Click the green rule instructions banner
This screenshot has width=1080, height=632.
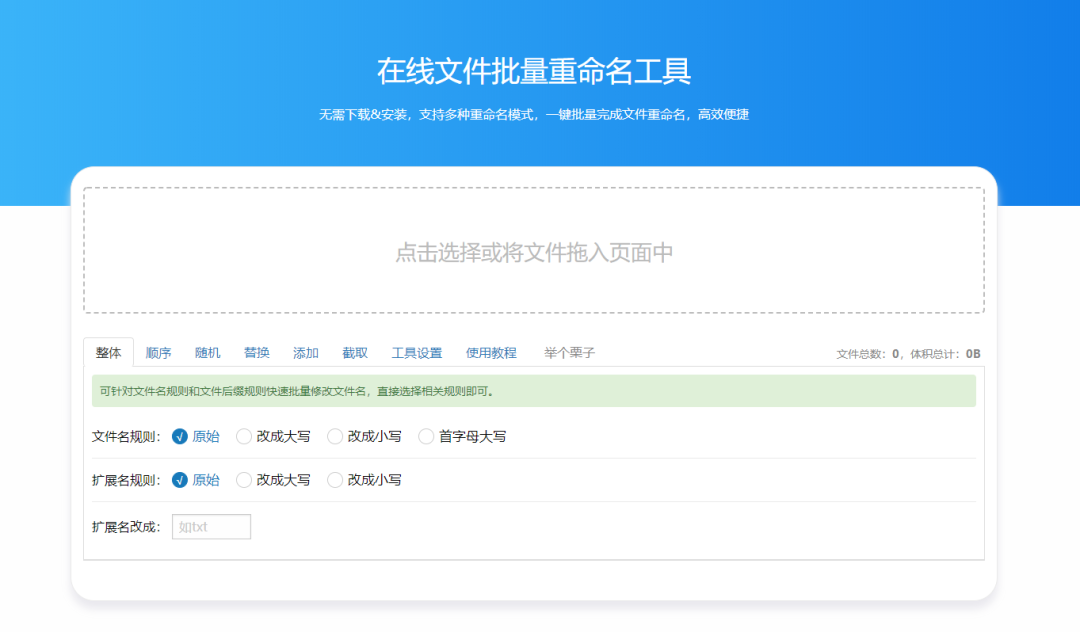click(x=540, y=391)
